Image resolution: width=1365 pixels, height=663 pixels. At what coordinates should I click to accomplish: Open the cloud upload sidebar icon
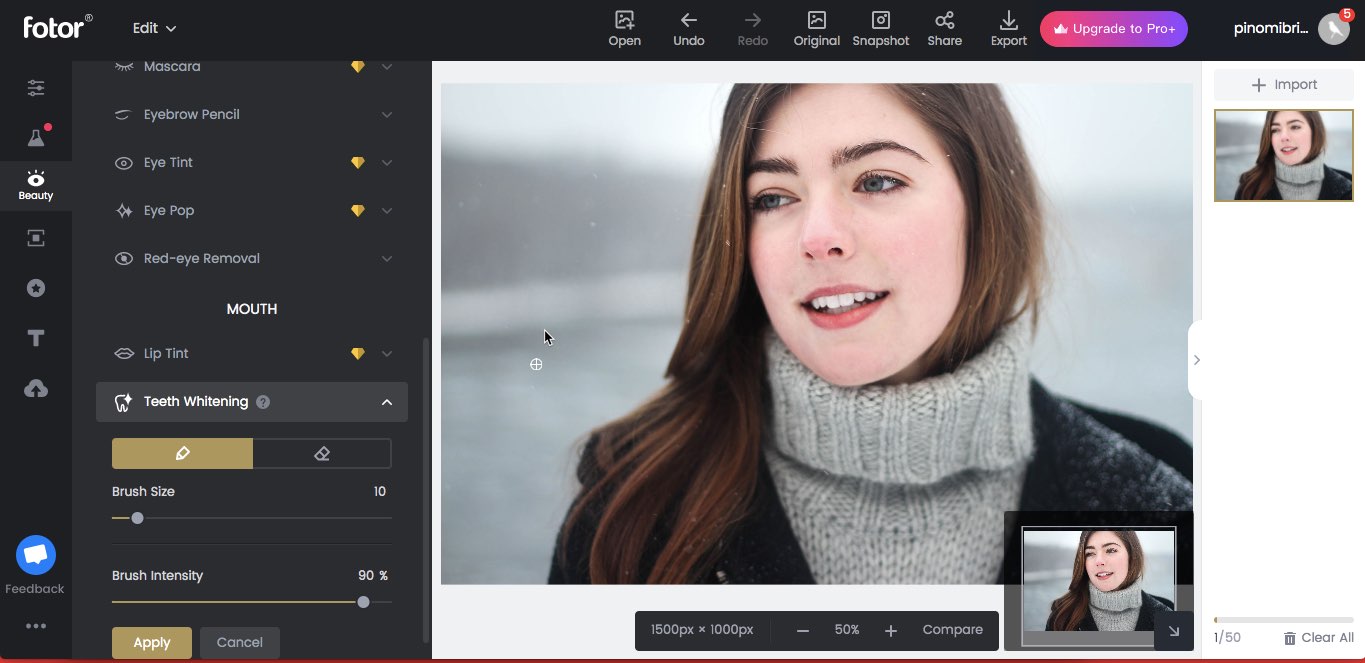click(x=36, y=389)
